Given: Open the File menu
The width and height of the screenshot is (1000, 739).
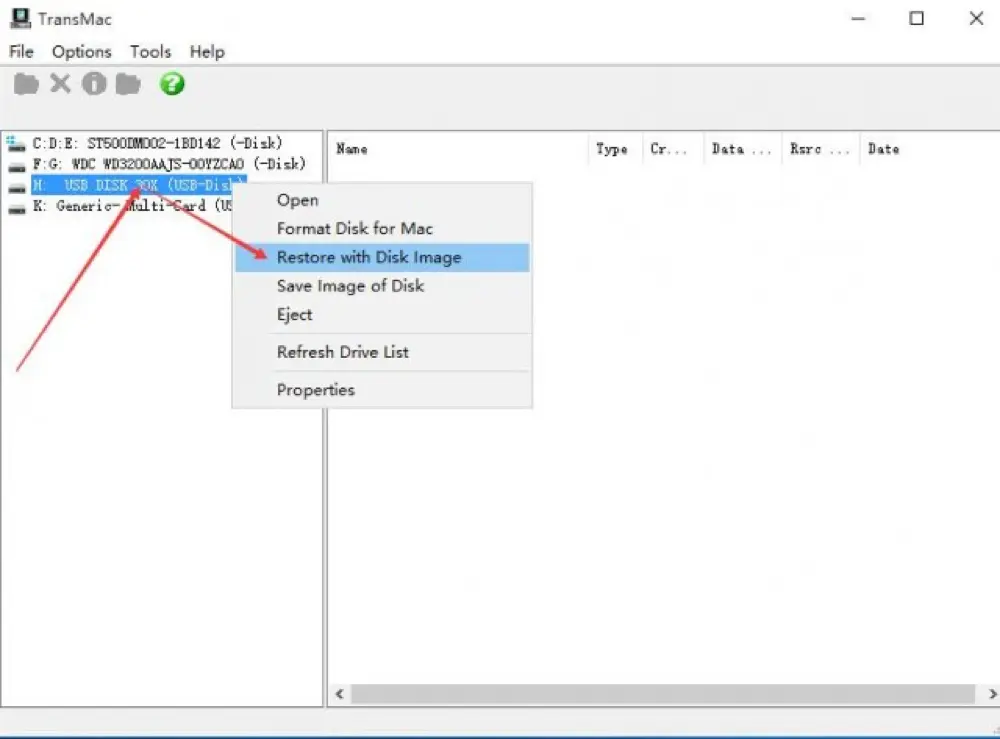Looking at the screenshot, I should point(21,52).
